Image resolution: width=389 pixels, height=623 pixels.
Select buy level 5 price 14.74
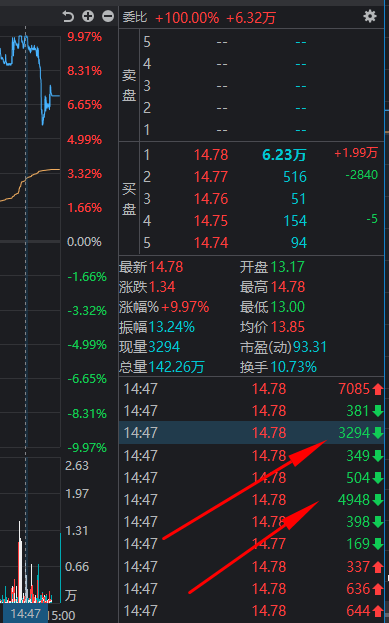[x=211, y=242]
